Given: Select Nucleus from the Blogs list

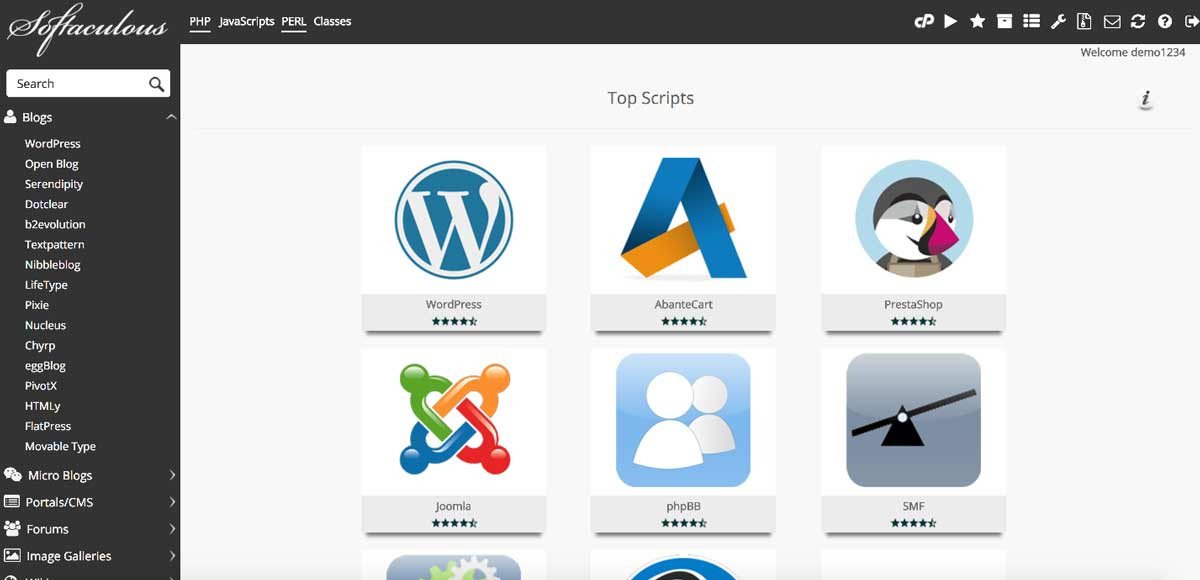Looking at the screenshot, I should point(46,325).
